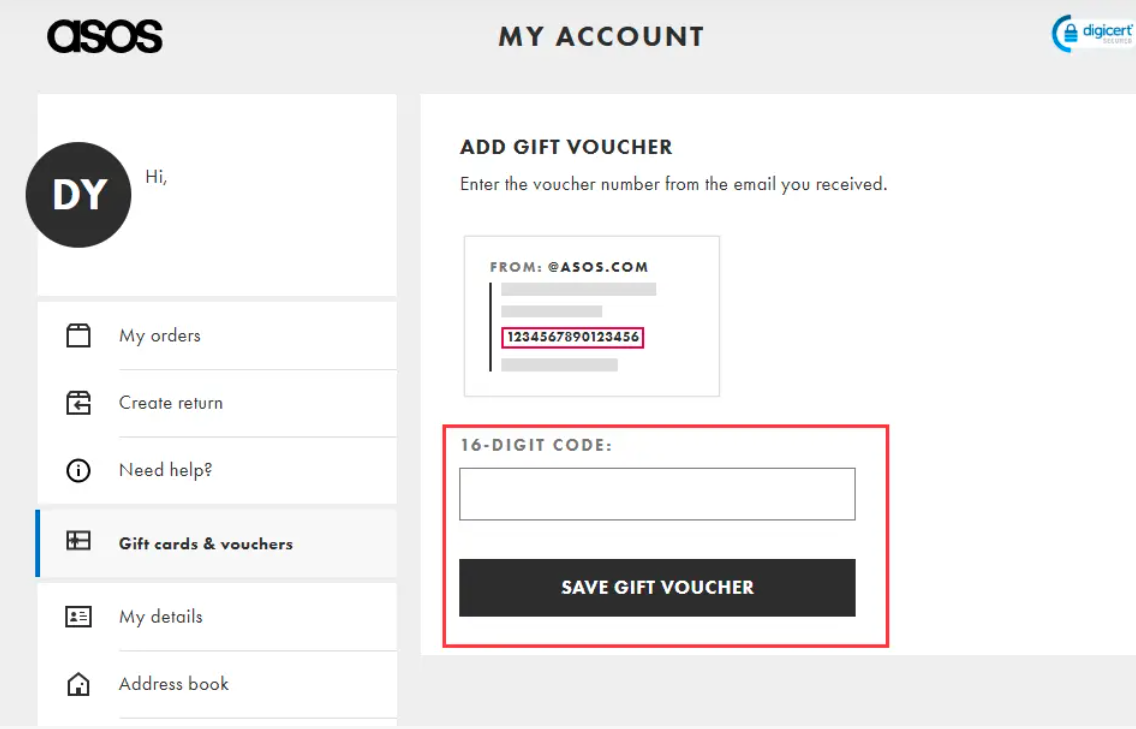The image size is (1136, 729).
Task: Open My details page
Action: click(x=161, y=617)
